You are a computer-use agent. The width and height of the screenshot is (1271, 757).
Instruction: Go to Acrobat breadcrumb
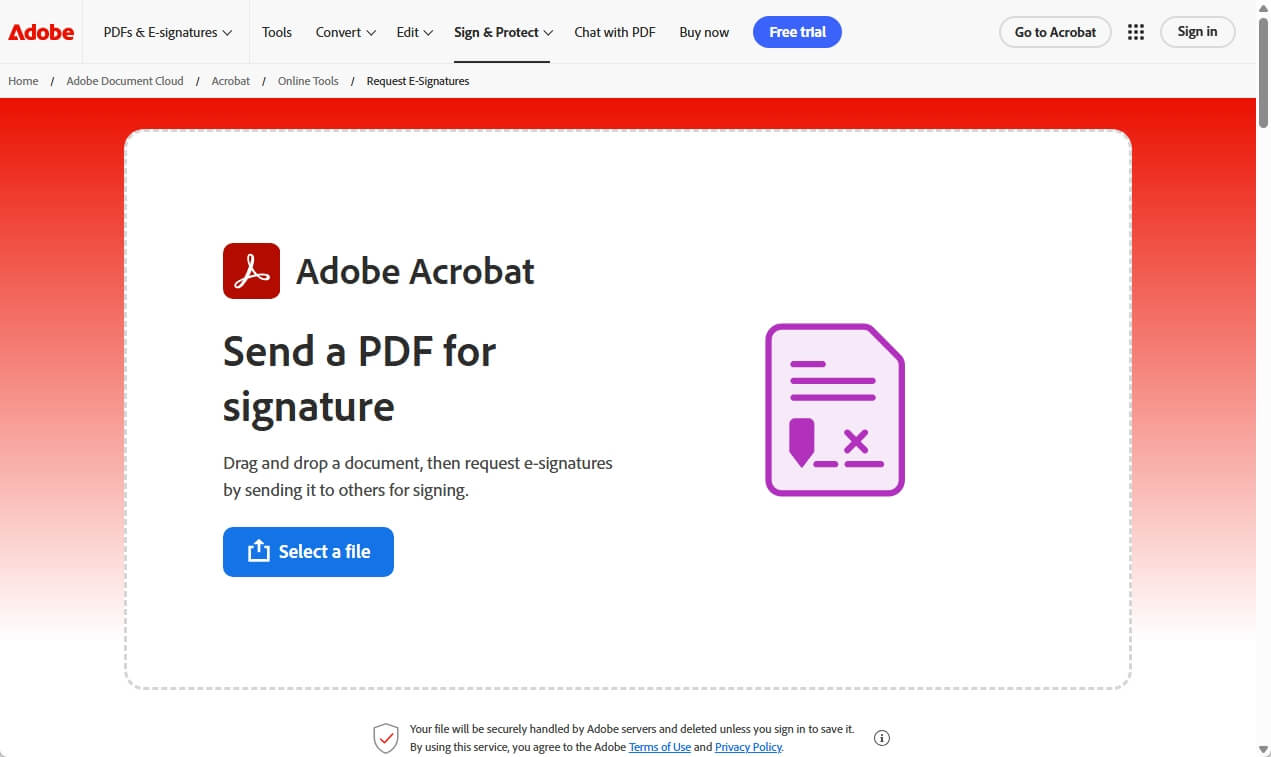[x=231, y=81]
